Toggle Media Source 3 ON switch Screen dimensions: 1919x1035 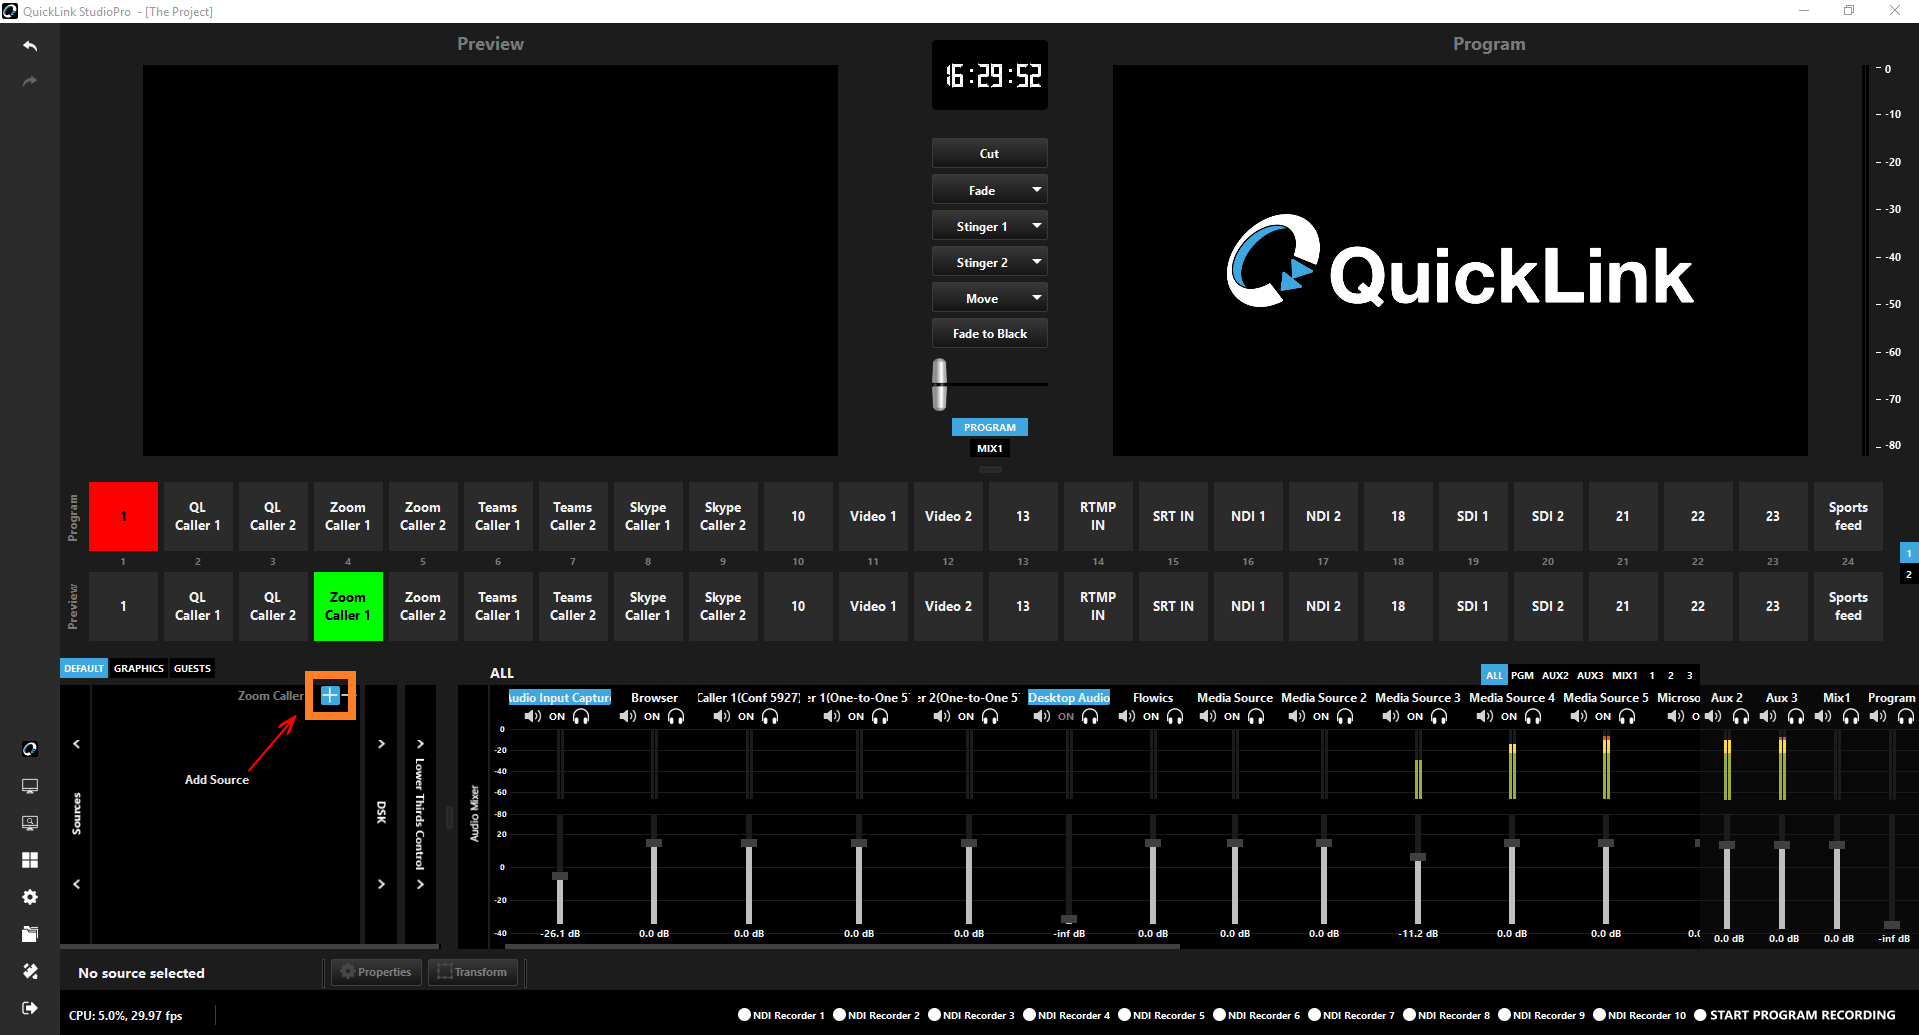(x=1415, y=716)
